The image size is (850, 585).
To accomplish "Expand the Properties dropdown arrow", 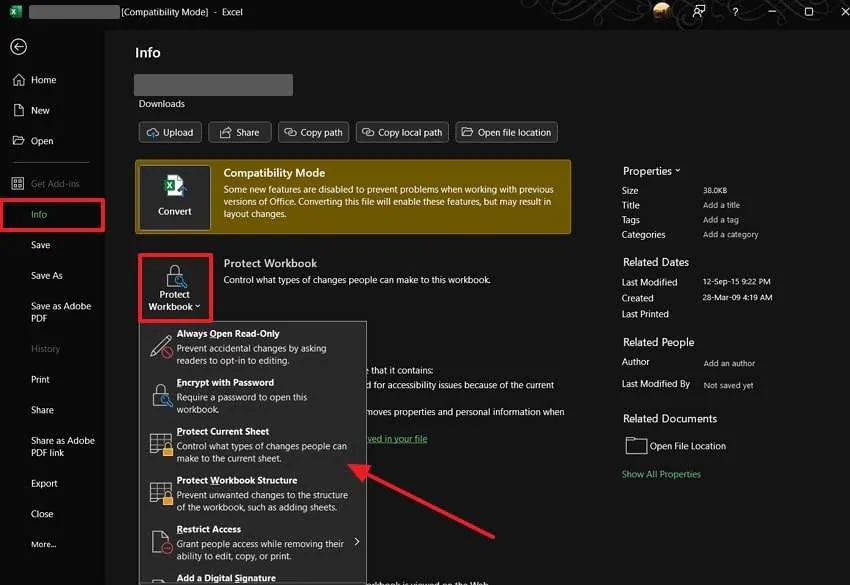I will click(677, 171).
